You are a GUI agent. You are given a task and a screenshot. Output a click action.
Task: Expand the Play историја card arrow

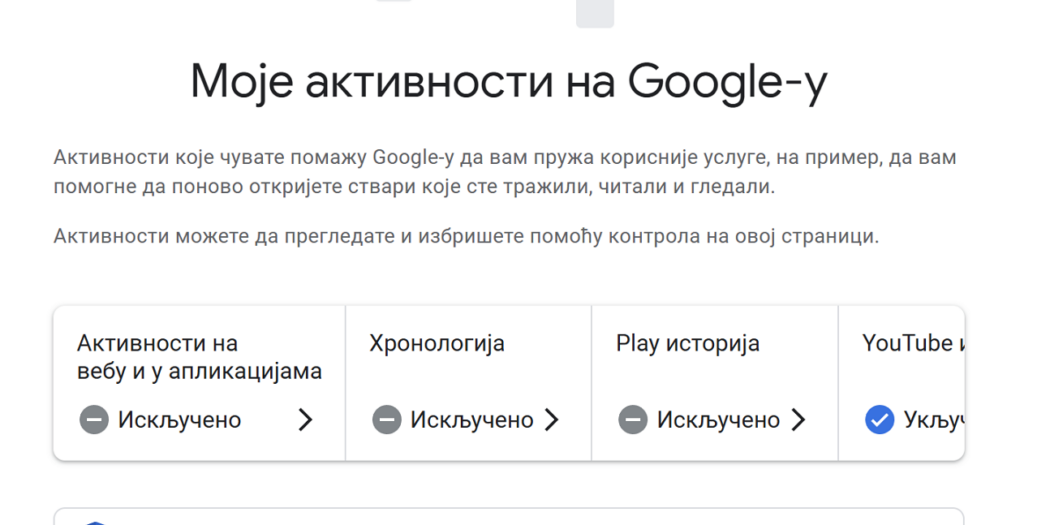[798, 420]
